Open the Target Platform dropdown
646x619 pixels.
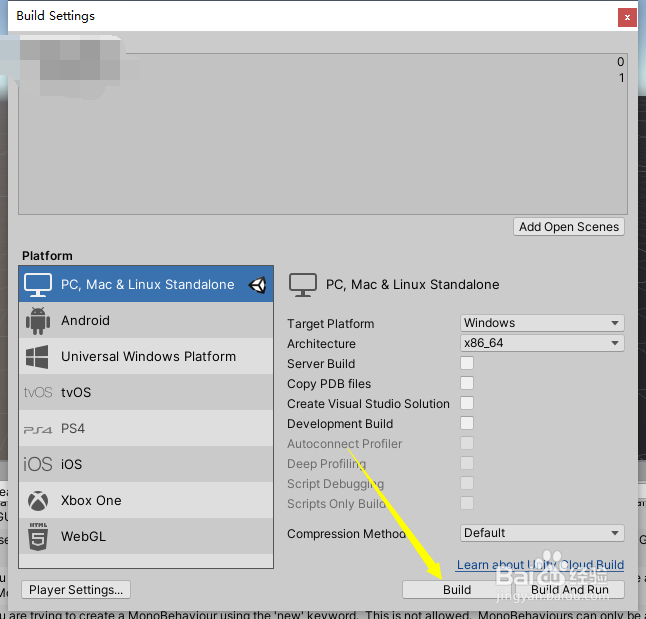pos(542,323)
